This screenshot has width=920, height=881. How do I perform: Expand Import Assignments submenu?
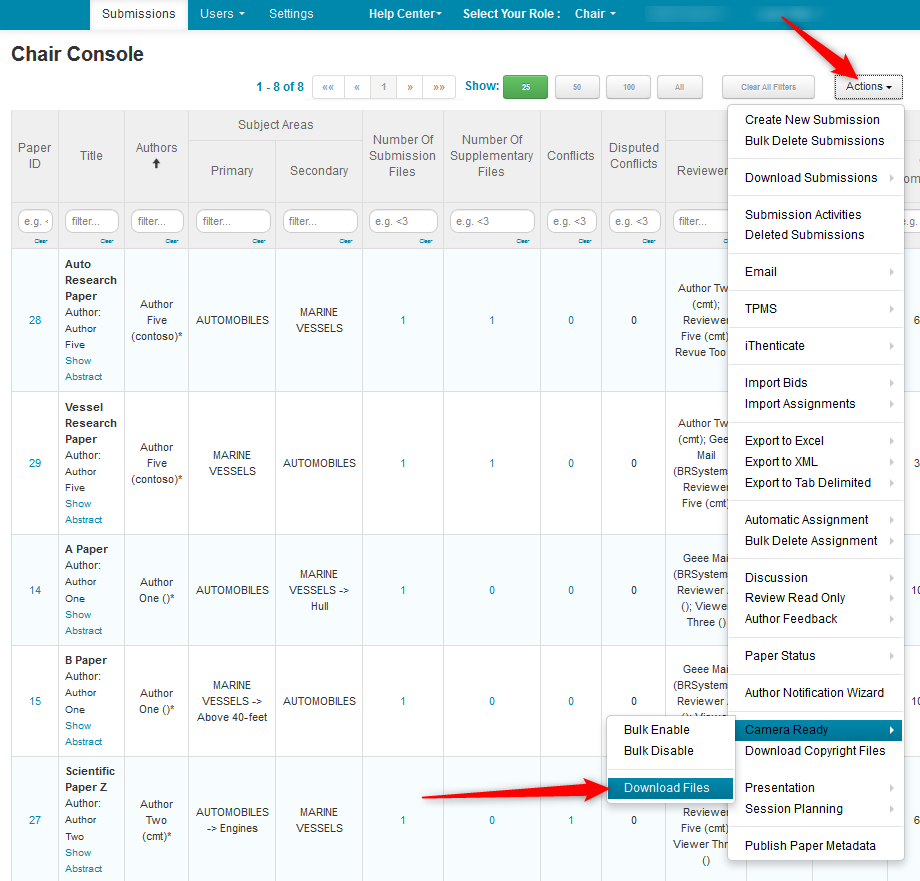[x=816, y=404]
